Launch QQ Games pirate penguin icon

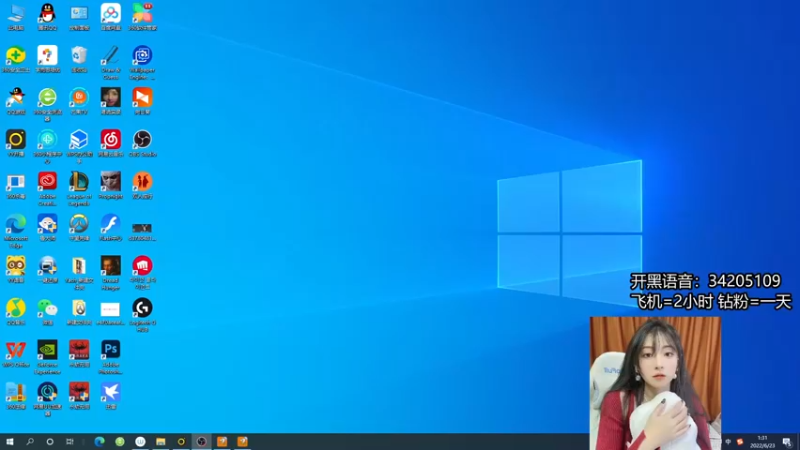tap(16, 101)
